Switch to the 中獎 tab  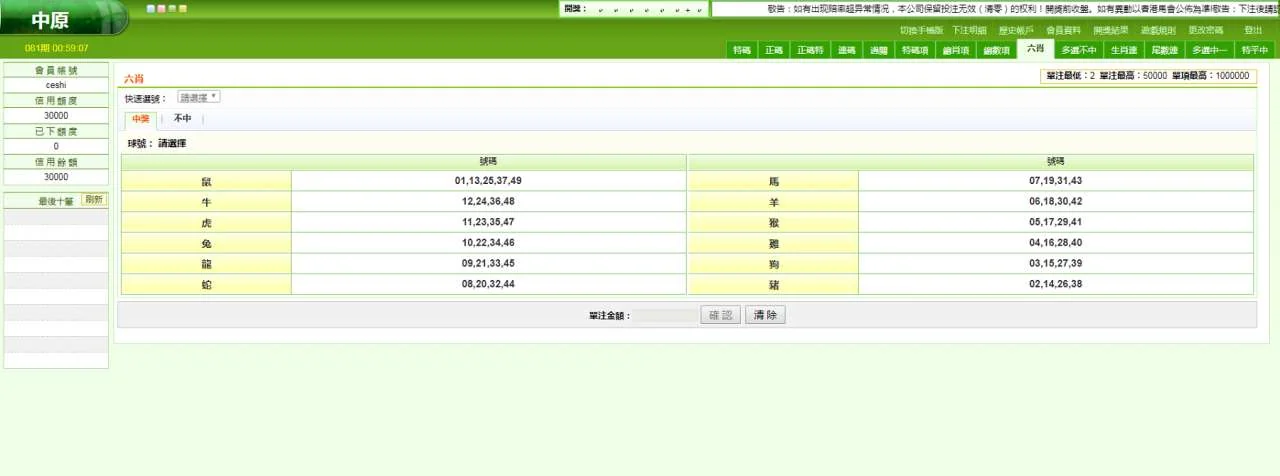pyautogui.click(x=140, y=119)
